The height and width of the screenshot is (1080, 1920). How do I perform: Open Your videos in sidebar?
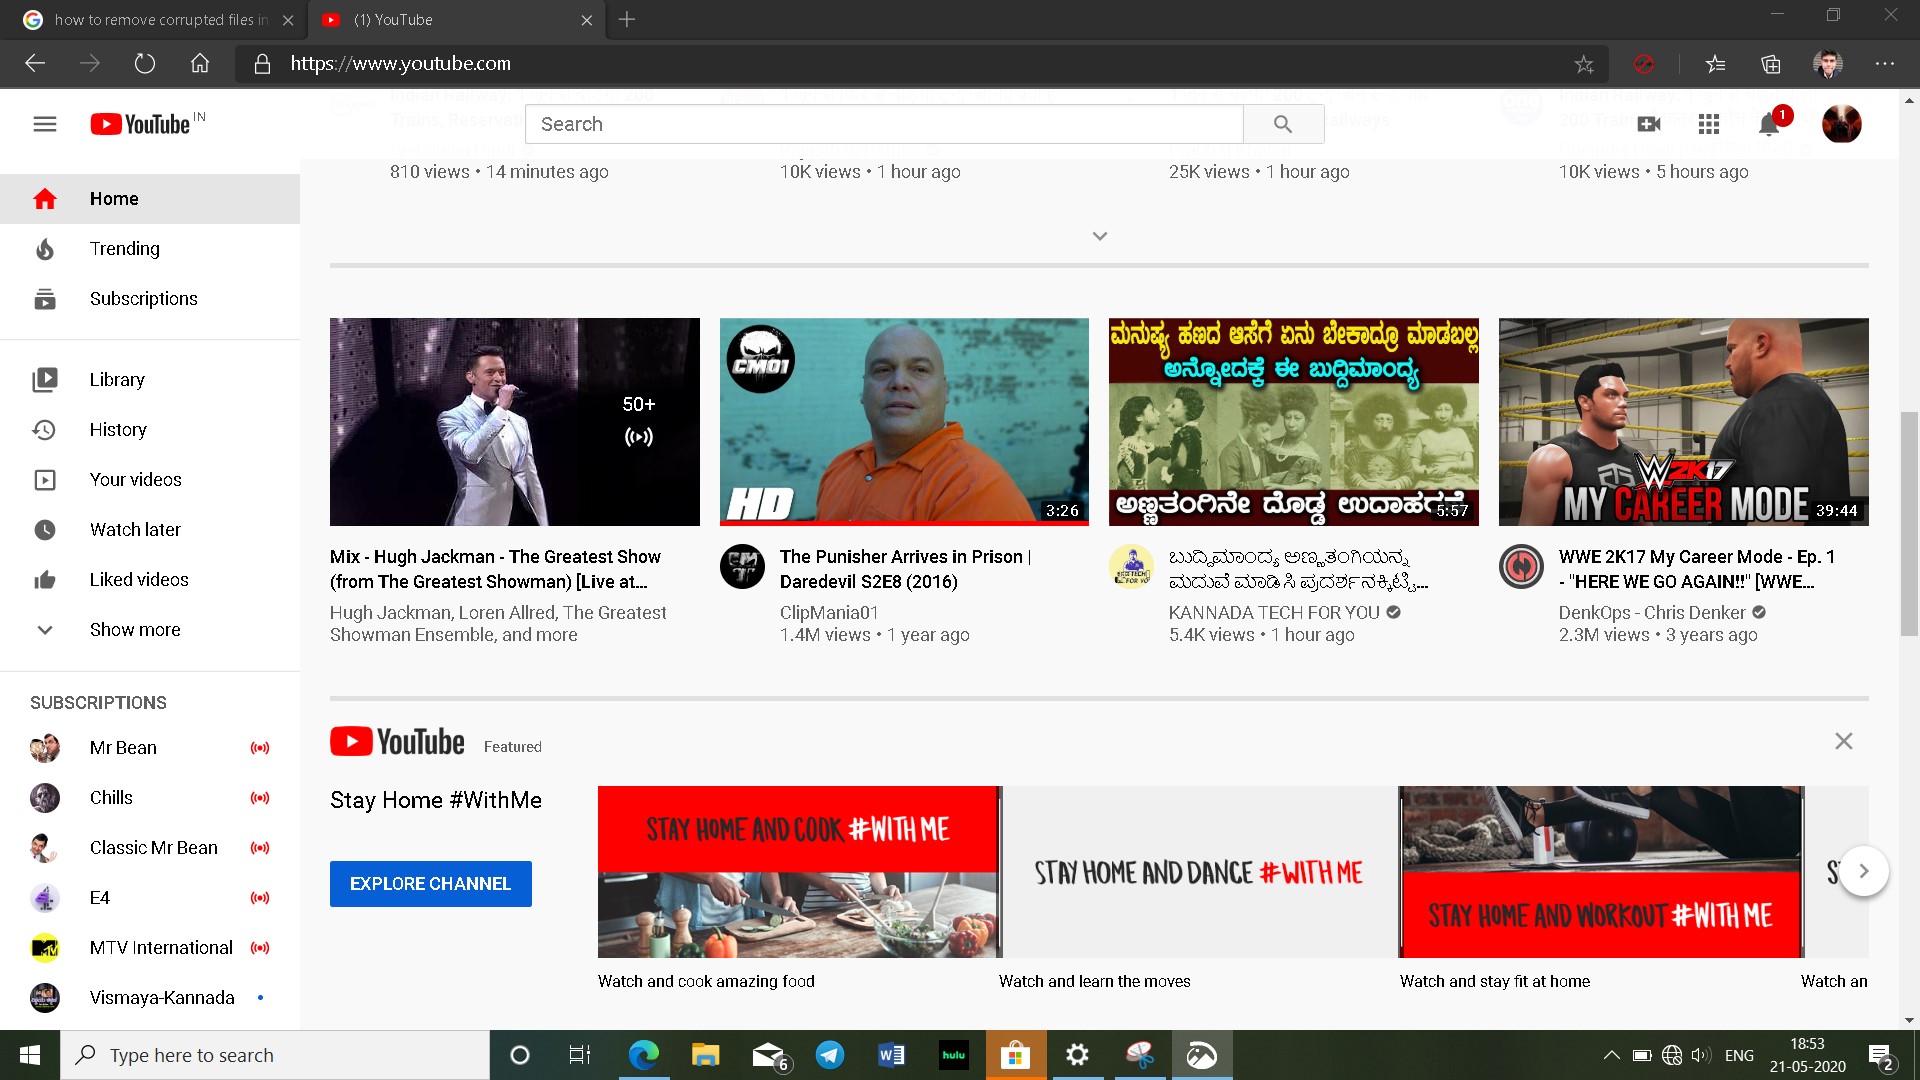click(x=150, y=480)
